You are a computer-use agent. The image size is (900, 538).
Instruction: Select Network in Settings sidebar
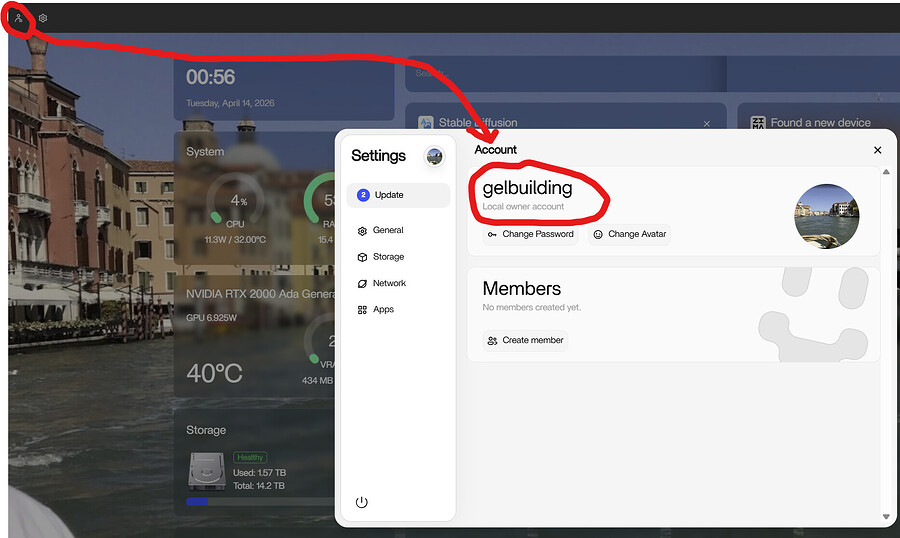click(388, 283)
